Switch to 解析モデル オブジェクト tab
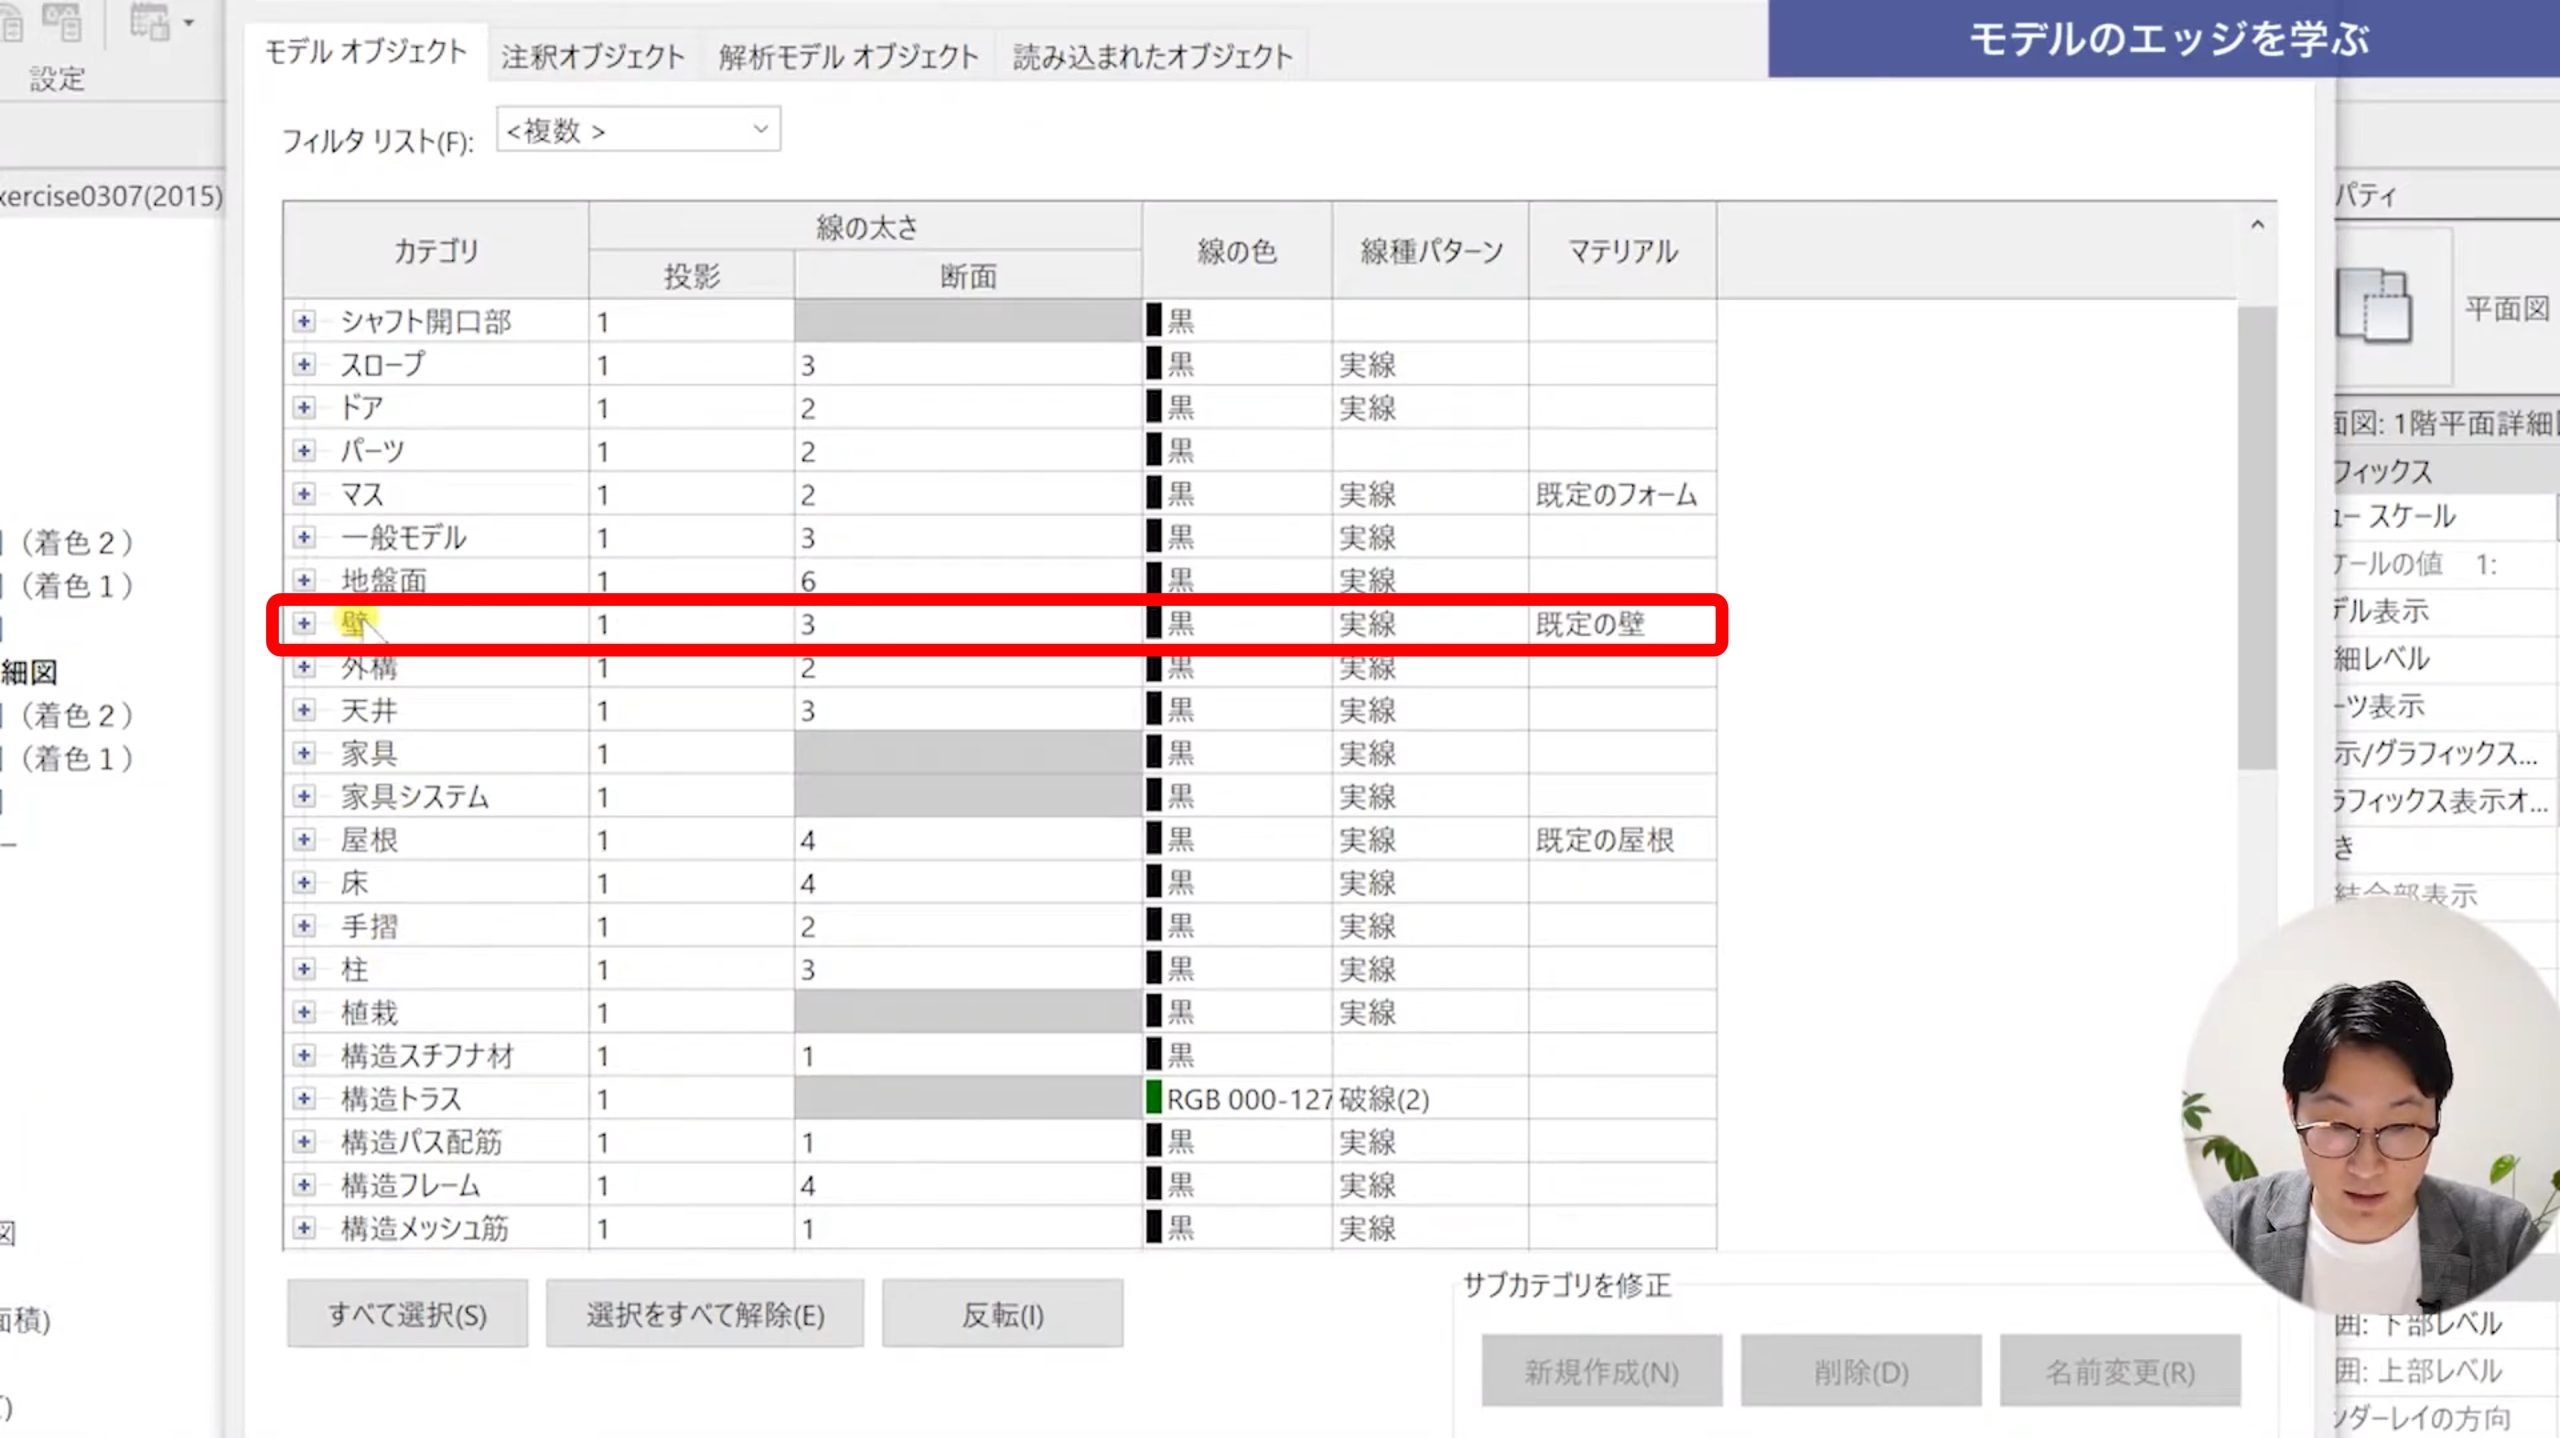The image size is (2560, 1438). pyautogui.click(x=848, y=56)
